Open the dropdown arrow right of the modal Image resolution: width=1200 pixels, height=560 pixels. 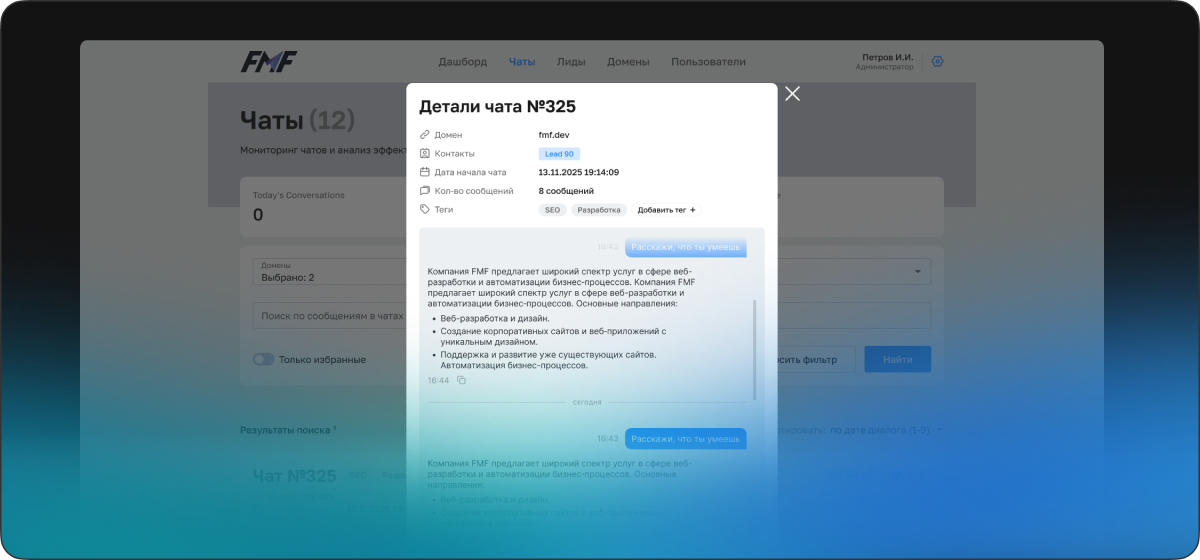click(x=918, y=272)
